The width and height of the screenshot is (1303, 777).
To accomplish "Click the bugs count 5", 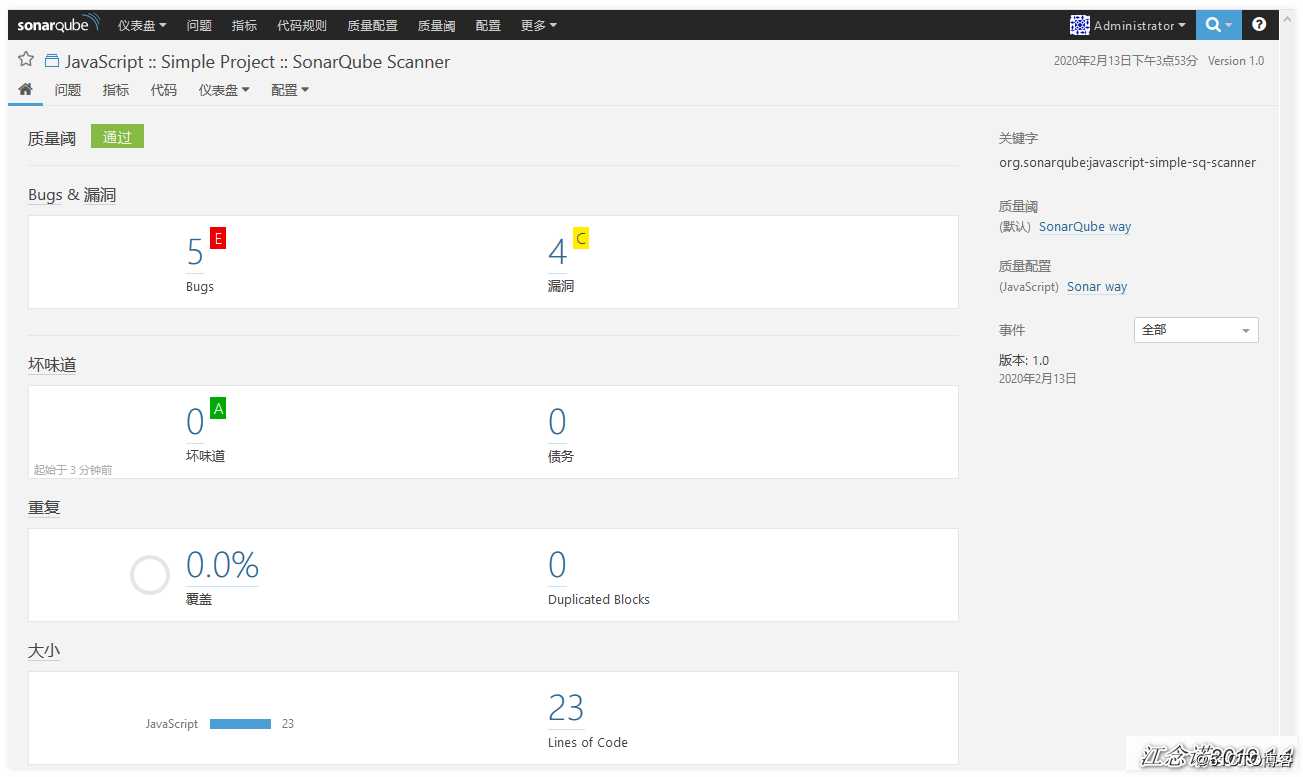I will (x=195, y=252).
